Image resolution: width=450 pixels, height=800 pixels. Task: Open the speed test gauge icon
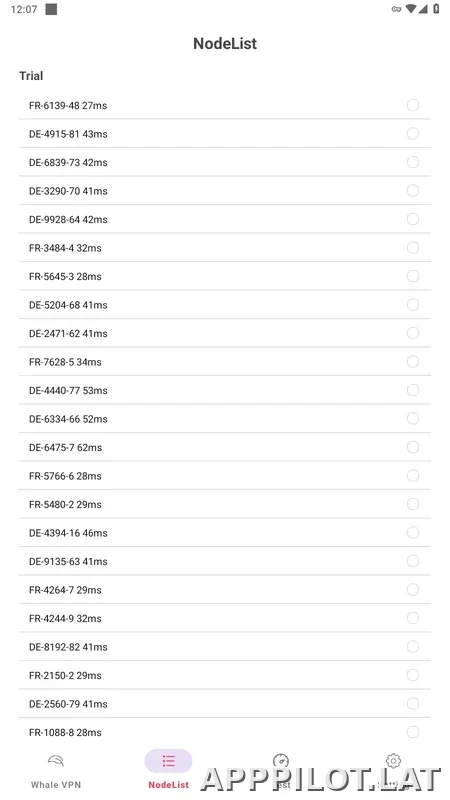[x=281, y=761]
